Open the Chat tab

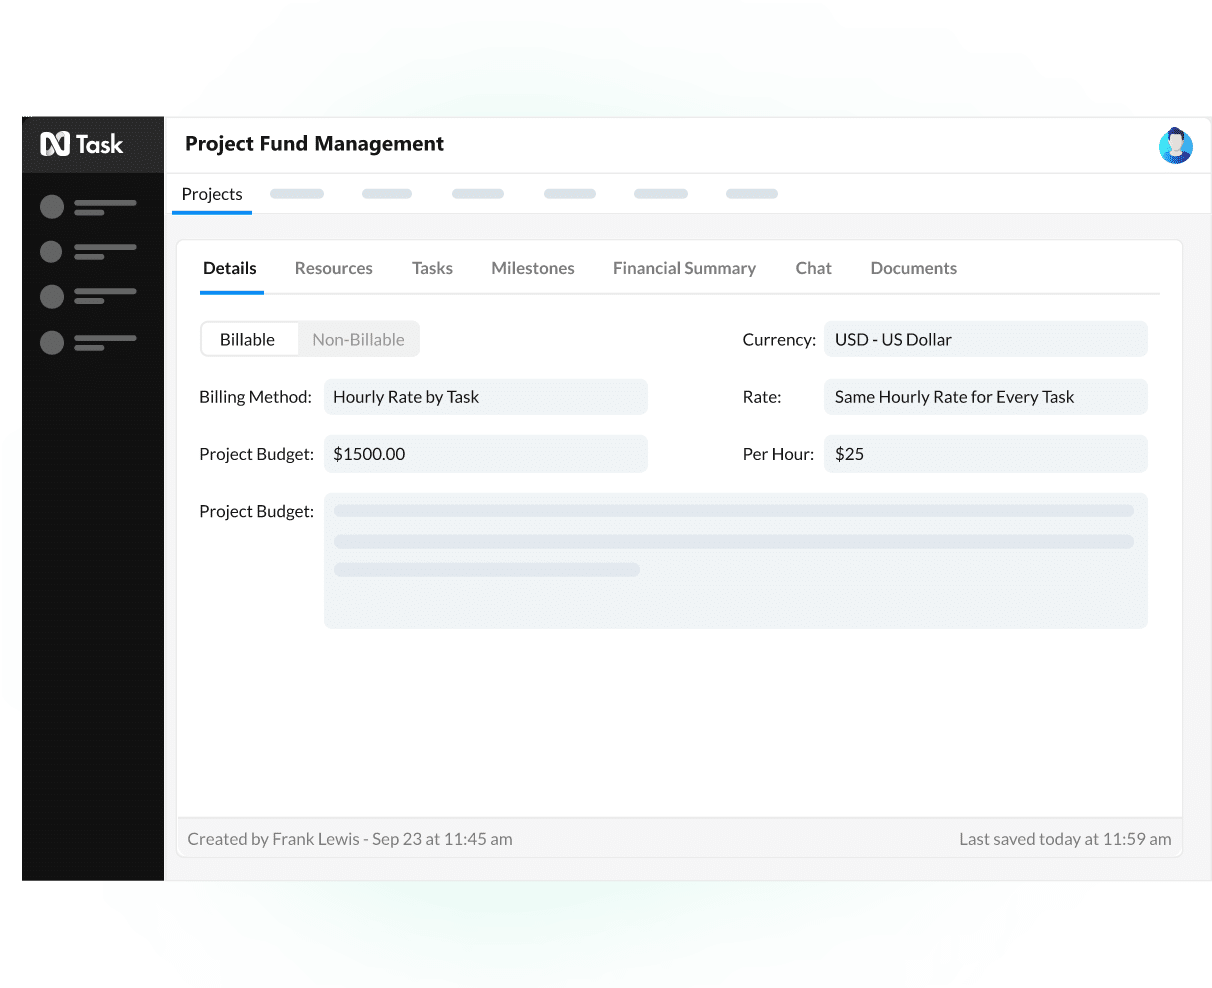pos(813,268)
